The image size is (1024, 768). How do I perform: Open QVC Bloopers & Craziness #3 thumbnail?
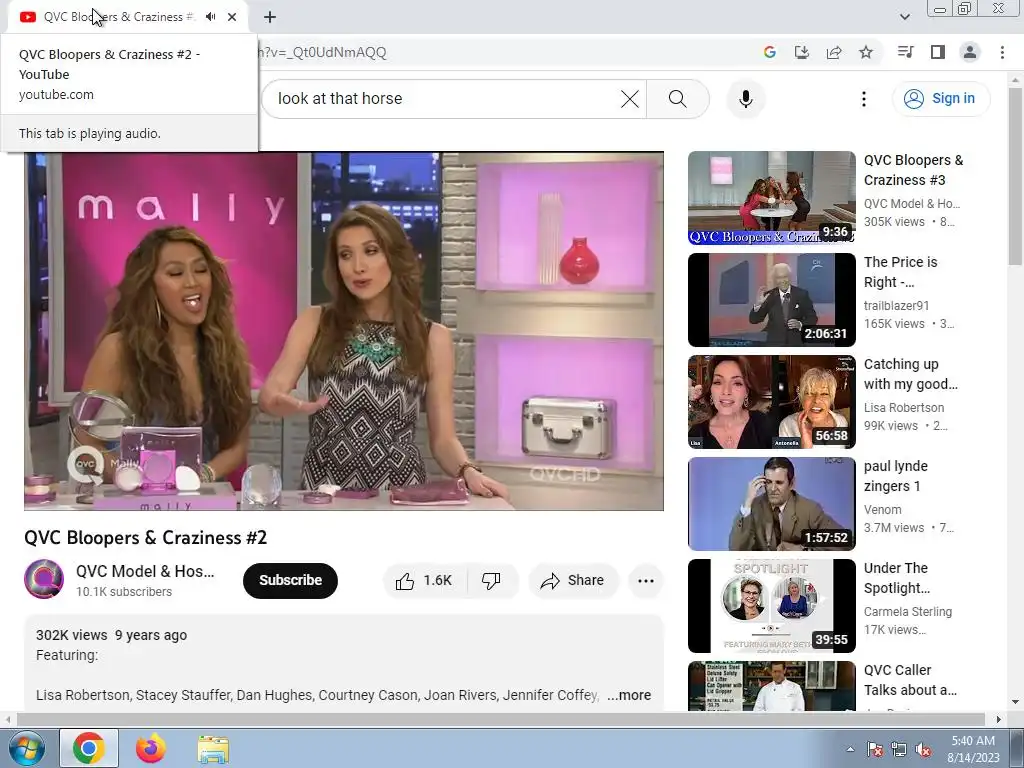coord(771,198)
